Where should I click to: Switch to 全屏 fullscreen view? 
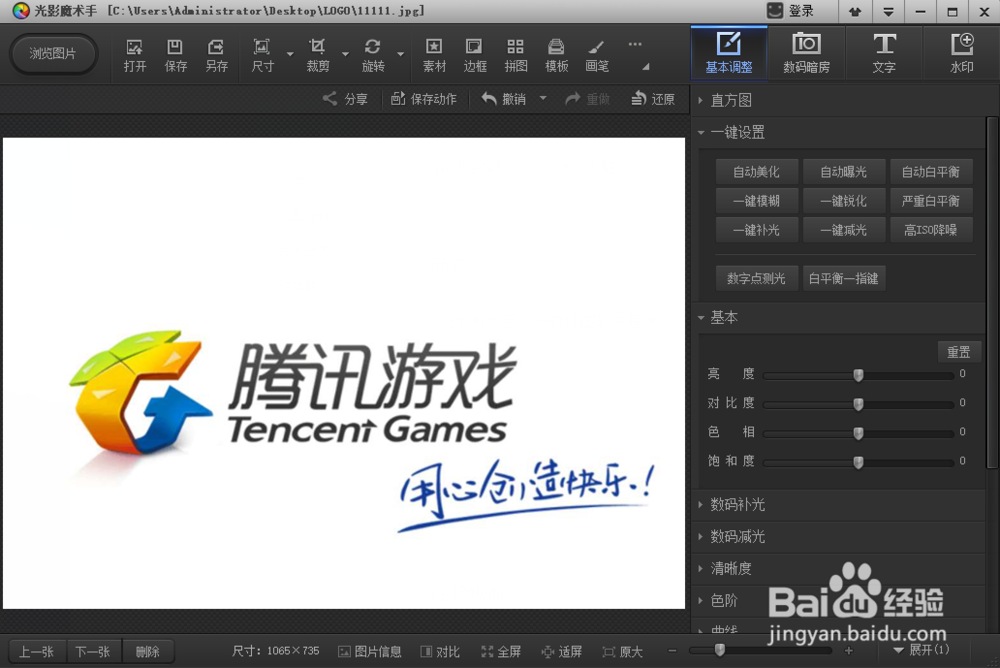tap(501, 651)
